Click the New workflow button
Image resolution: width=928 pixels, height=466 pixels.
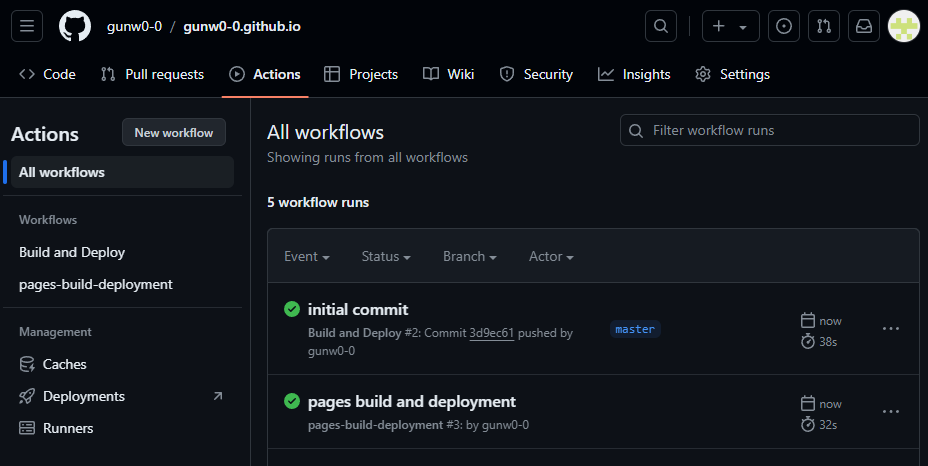pos(174,133)
